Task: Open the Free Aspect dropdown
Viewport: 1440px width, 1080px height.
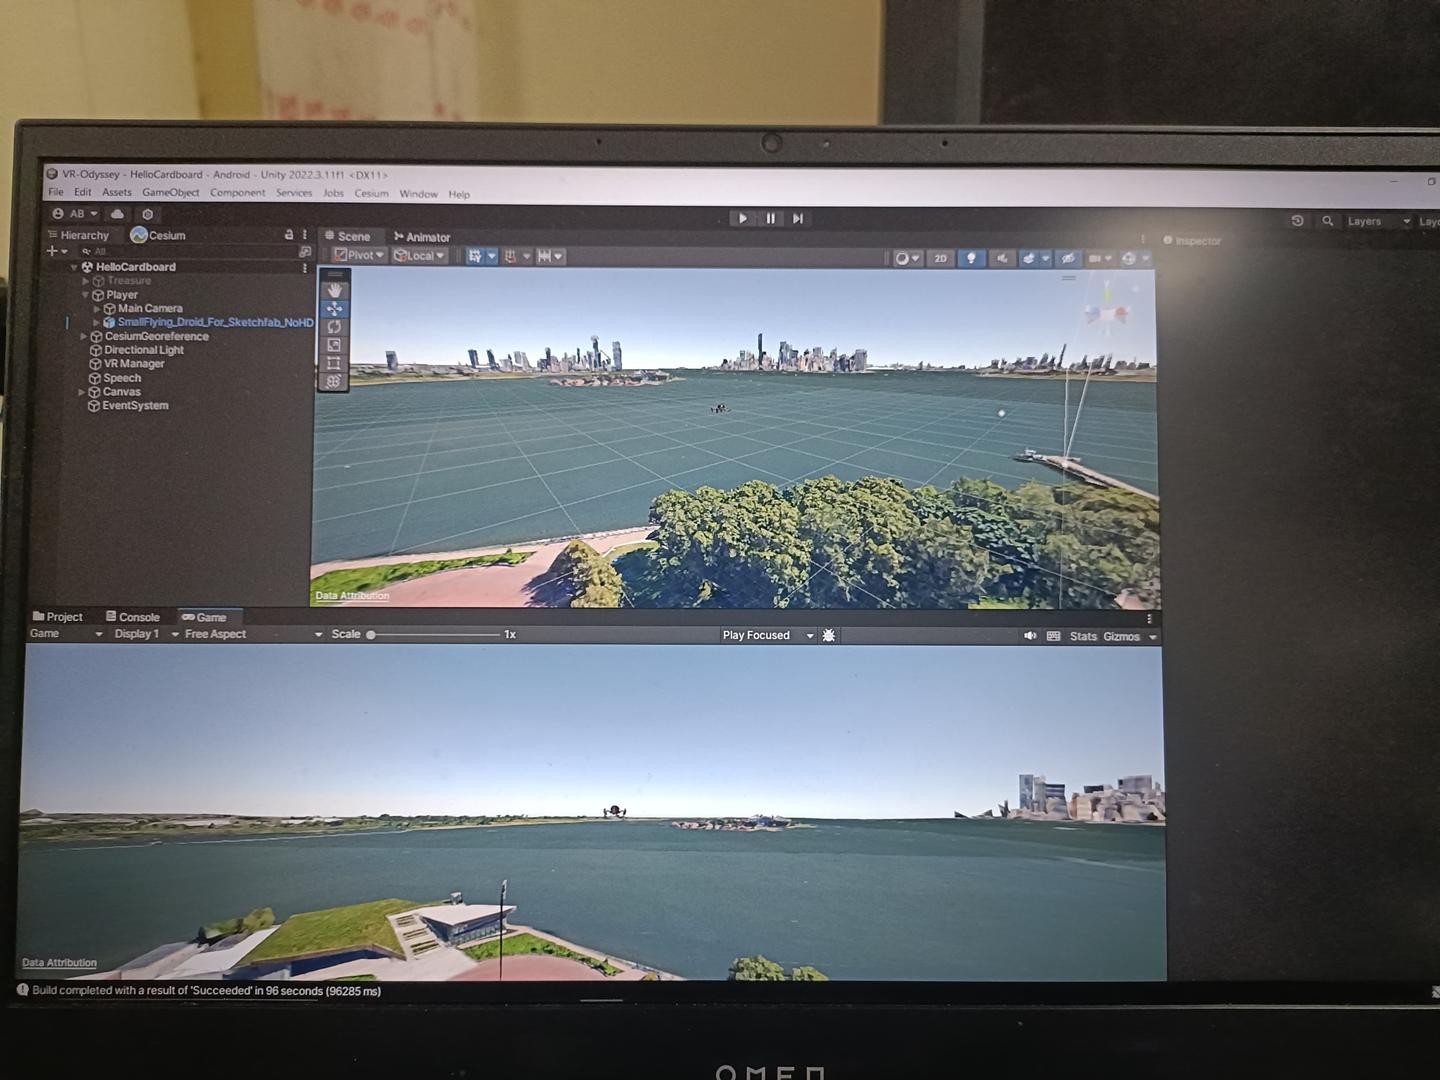Action: coord(253,634)
